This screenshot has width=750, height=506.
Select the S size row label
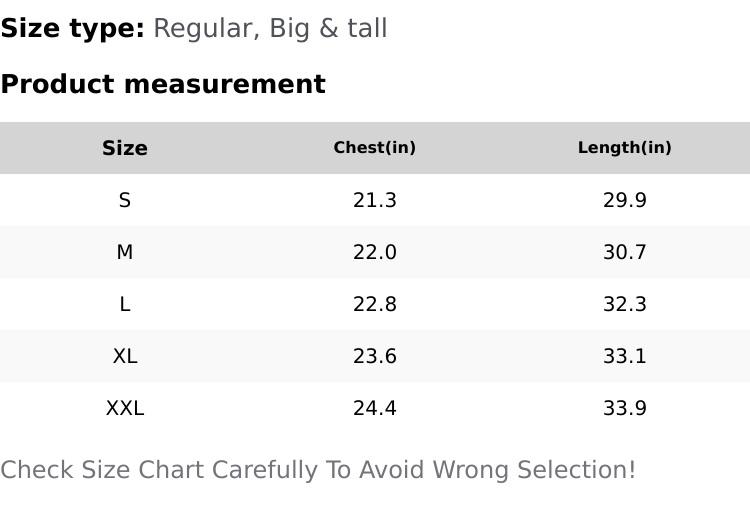point(125,200)
